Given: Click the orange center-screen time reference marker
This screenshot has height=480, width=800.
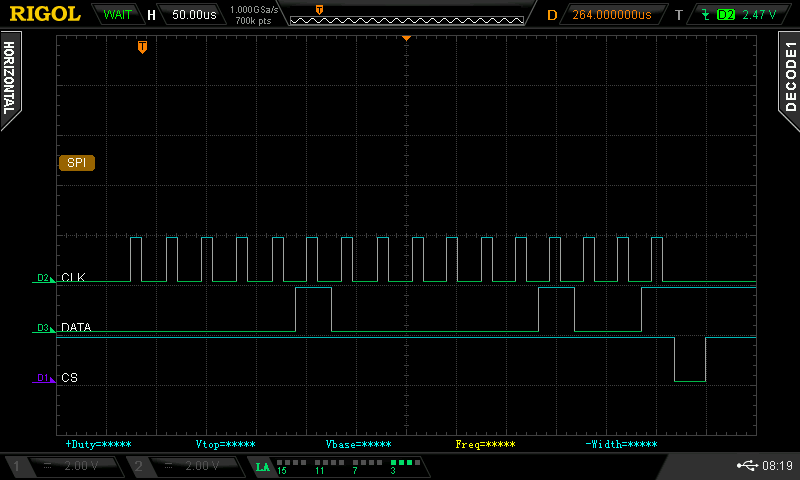Looking at the screenshot, I should [406, 38].
